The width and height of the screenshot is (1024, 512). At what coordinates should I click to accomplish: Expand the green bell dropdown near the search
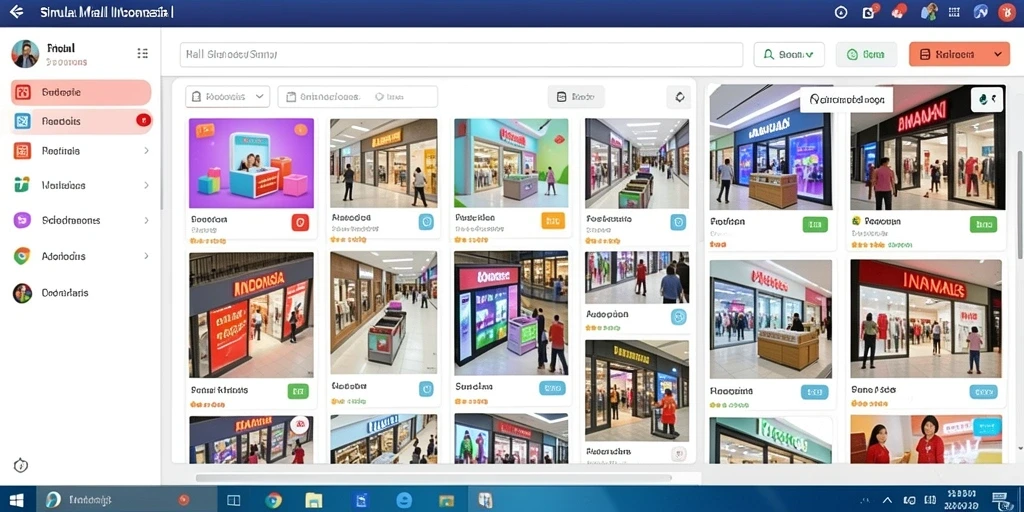pos(789,55)
